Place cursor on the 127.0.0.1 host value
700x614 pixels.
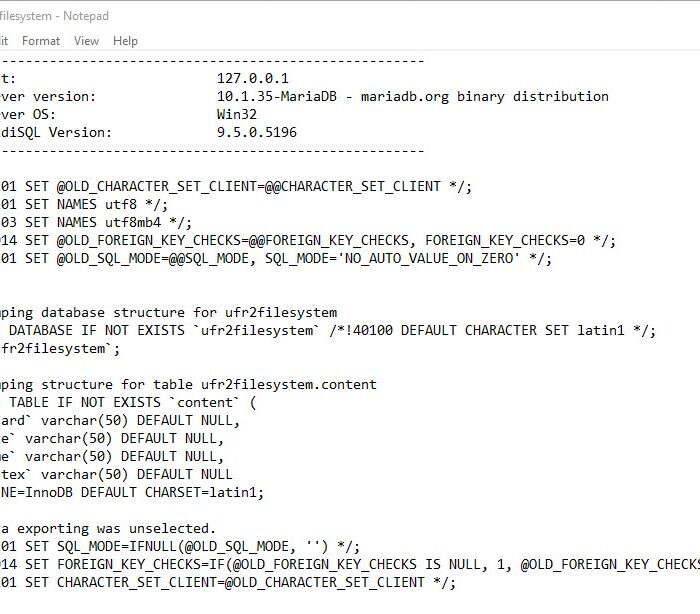(253, 79)
